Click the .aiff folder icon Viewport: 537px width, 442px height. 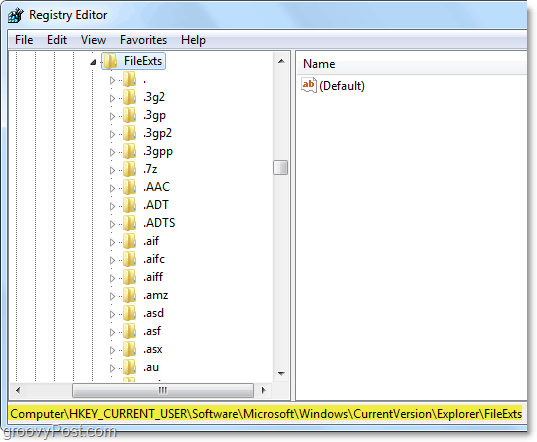129,277
